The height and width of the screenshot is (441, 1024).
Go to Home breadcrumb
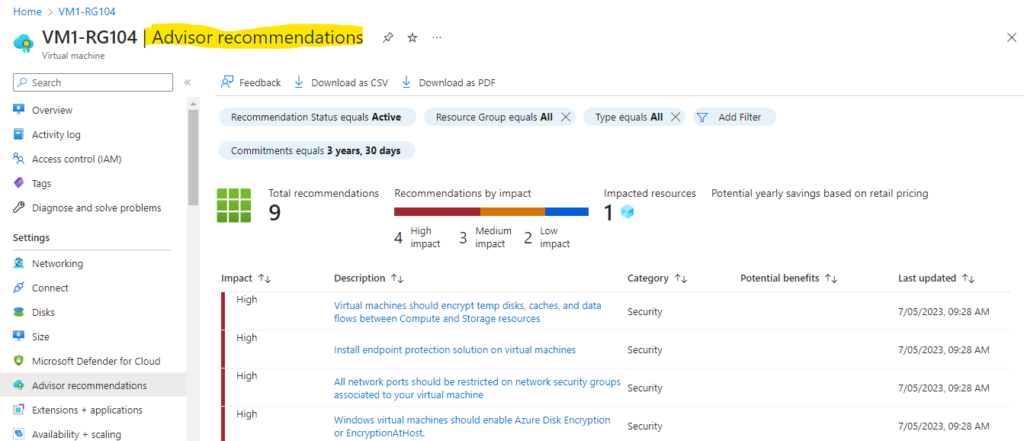tap(27, 12)
